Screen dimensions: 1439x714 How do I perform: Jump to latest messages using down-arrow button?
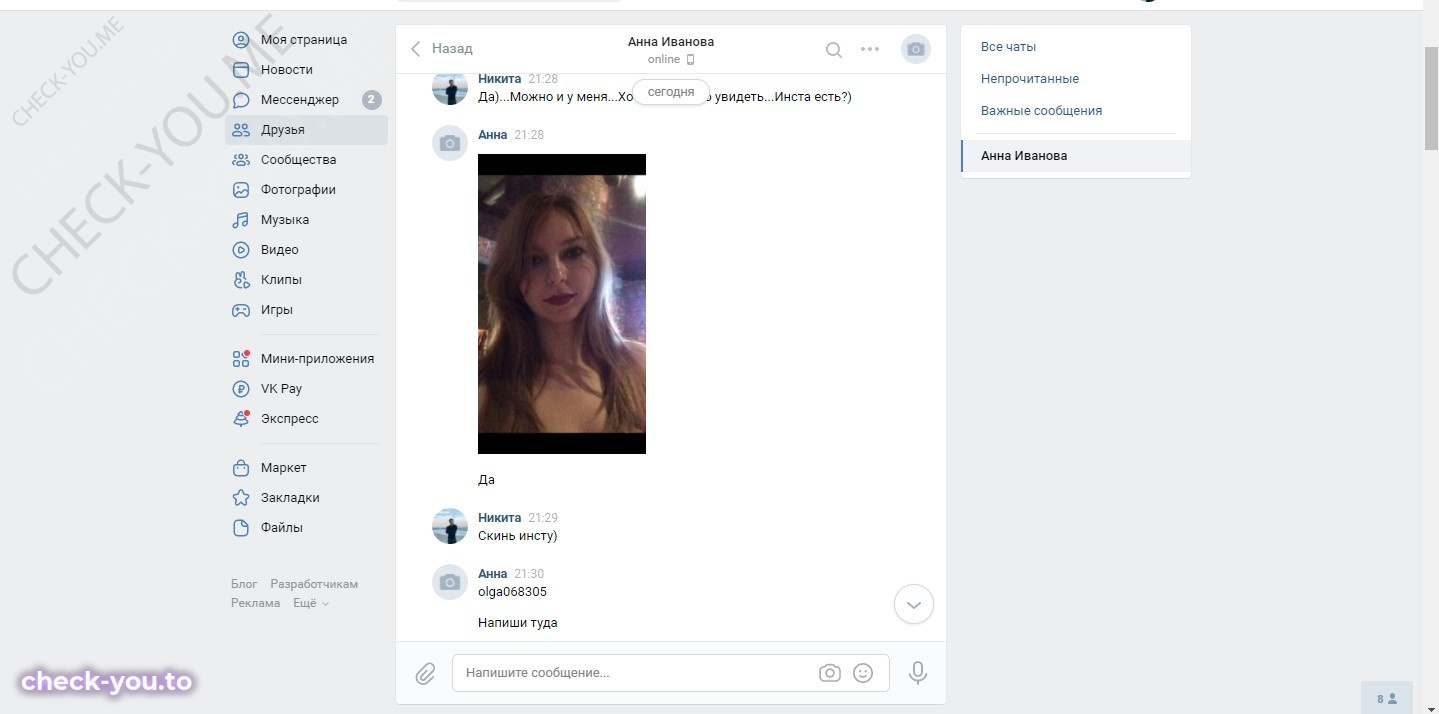[x=913, y=604]
